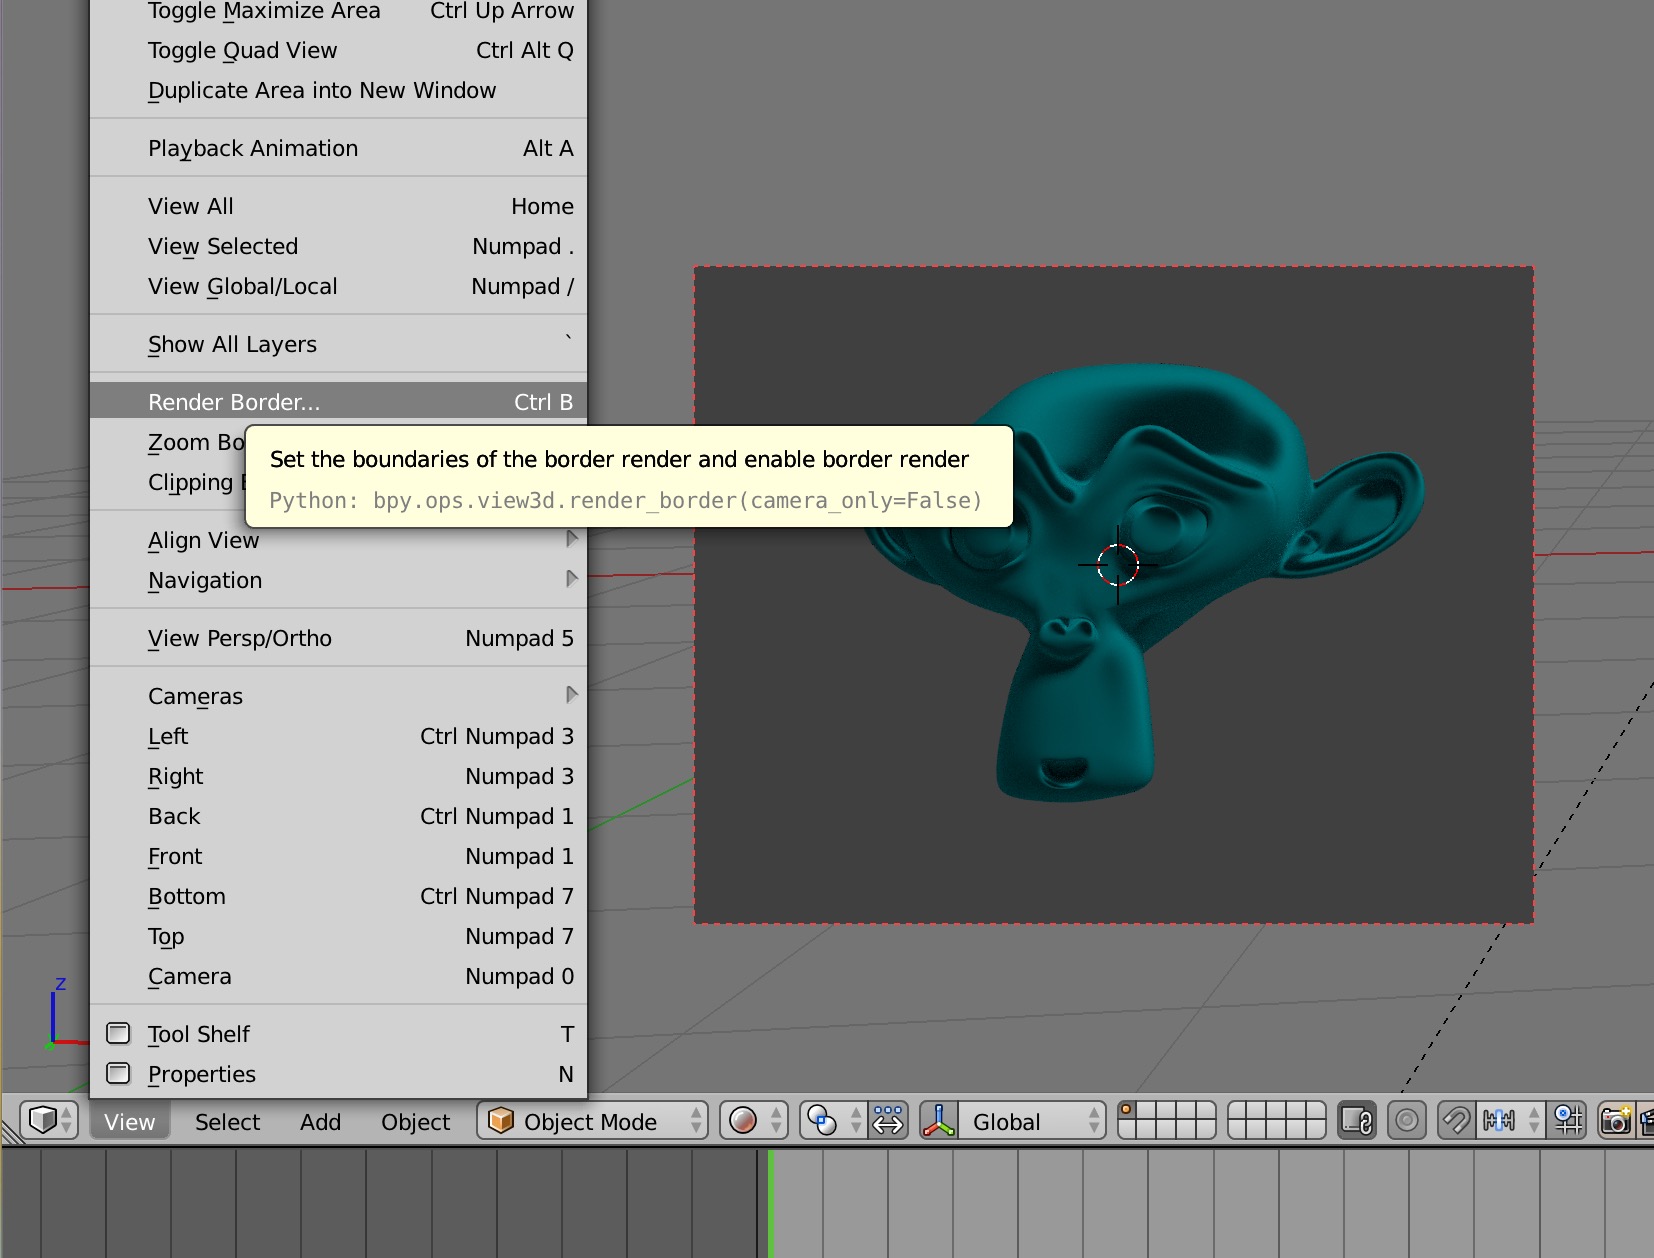Open the Object menu
Screen dimensions: 1654x1258
pyautogui.click(x=415, y=1122)
